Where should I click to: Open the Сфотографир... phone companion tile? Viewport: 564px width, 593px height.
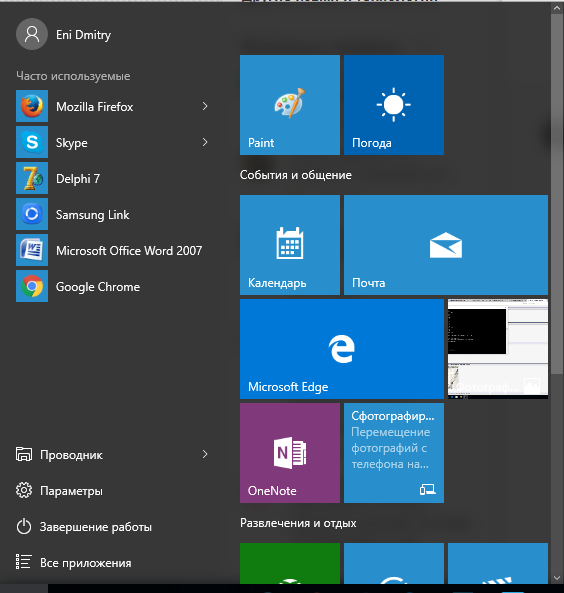(x=394, y=453)
